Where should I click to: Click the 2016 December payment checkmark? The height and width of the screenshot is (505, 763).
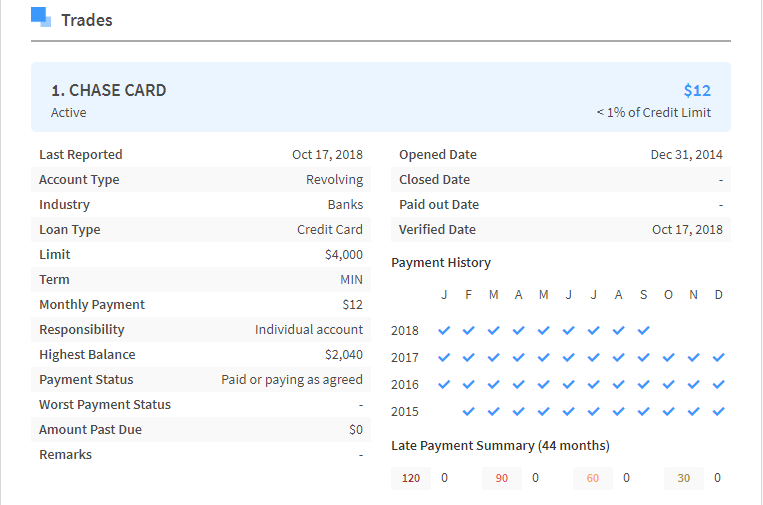718,384
